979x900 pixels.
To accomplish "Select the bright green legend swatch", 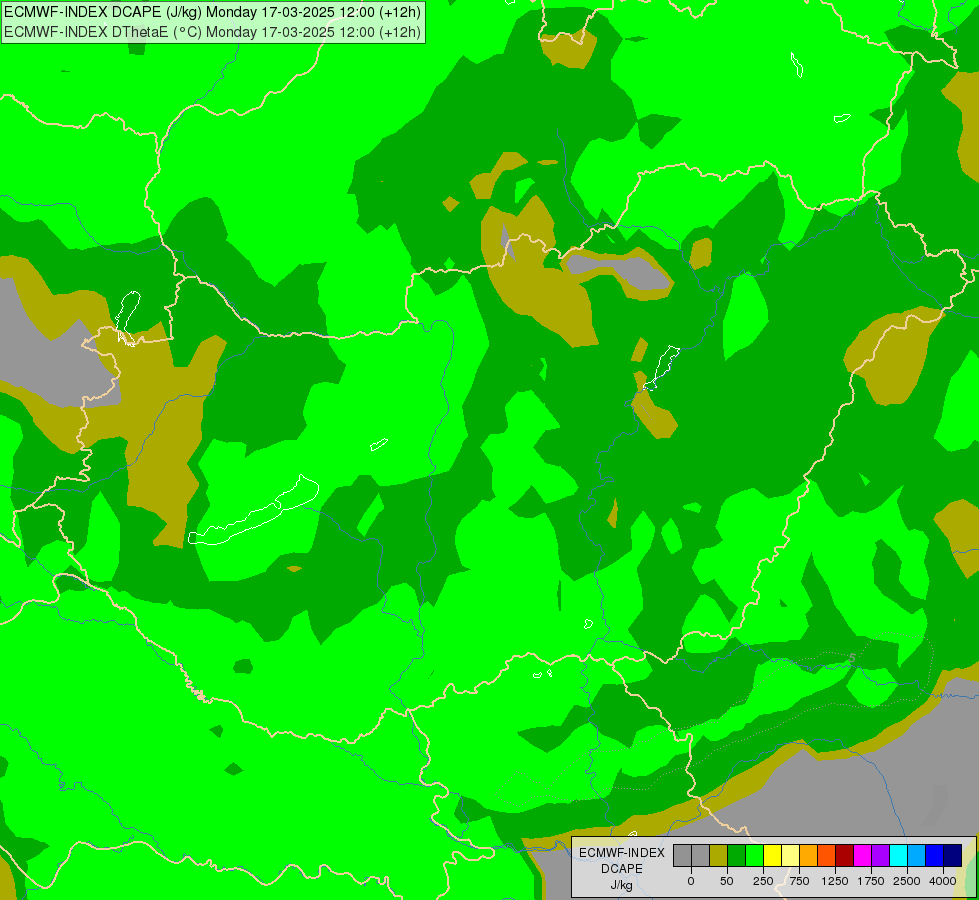I will [x=754, y=855].
